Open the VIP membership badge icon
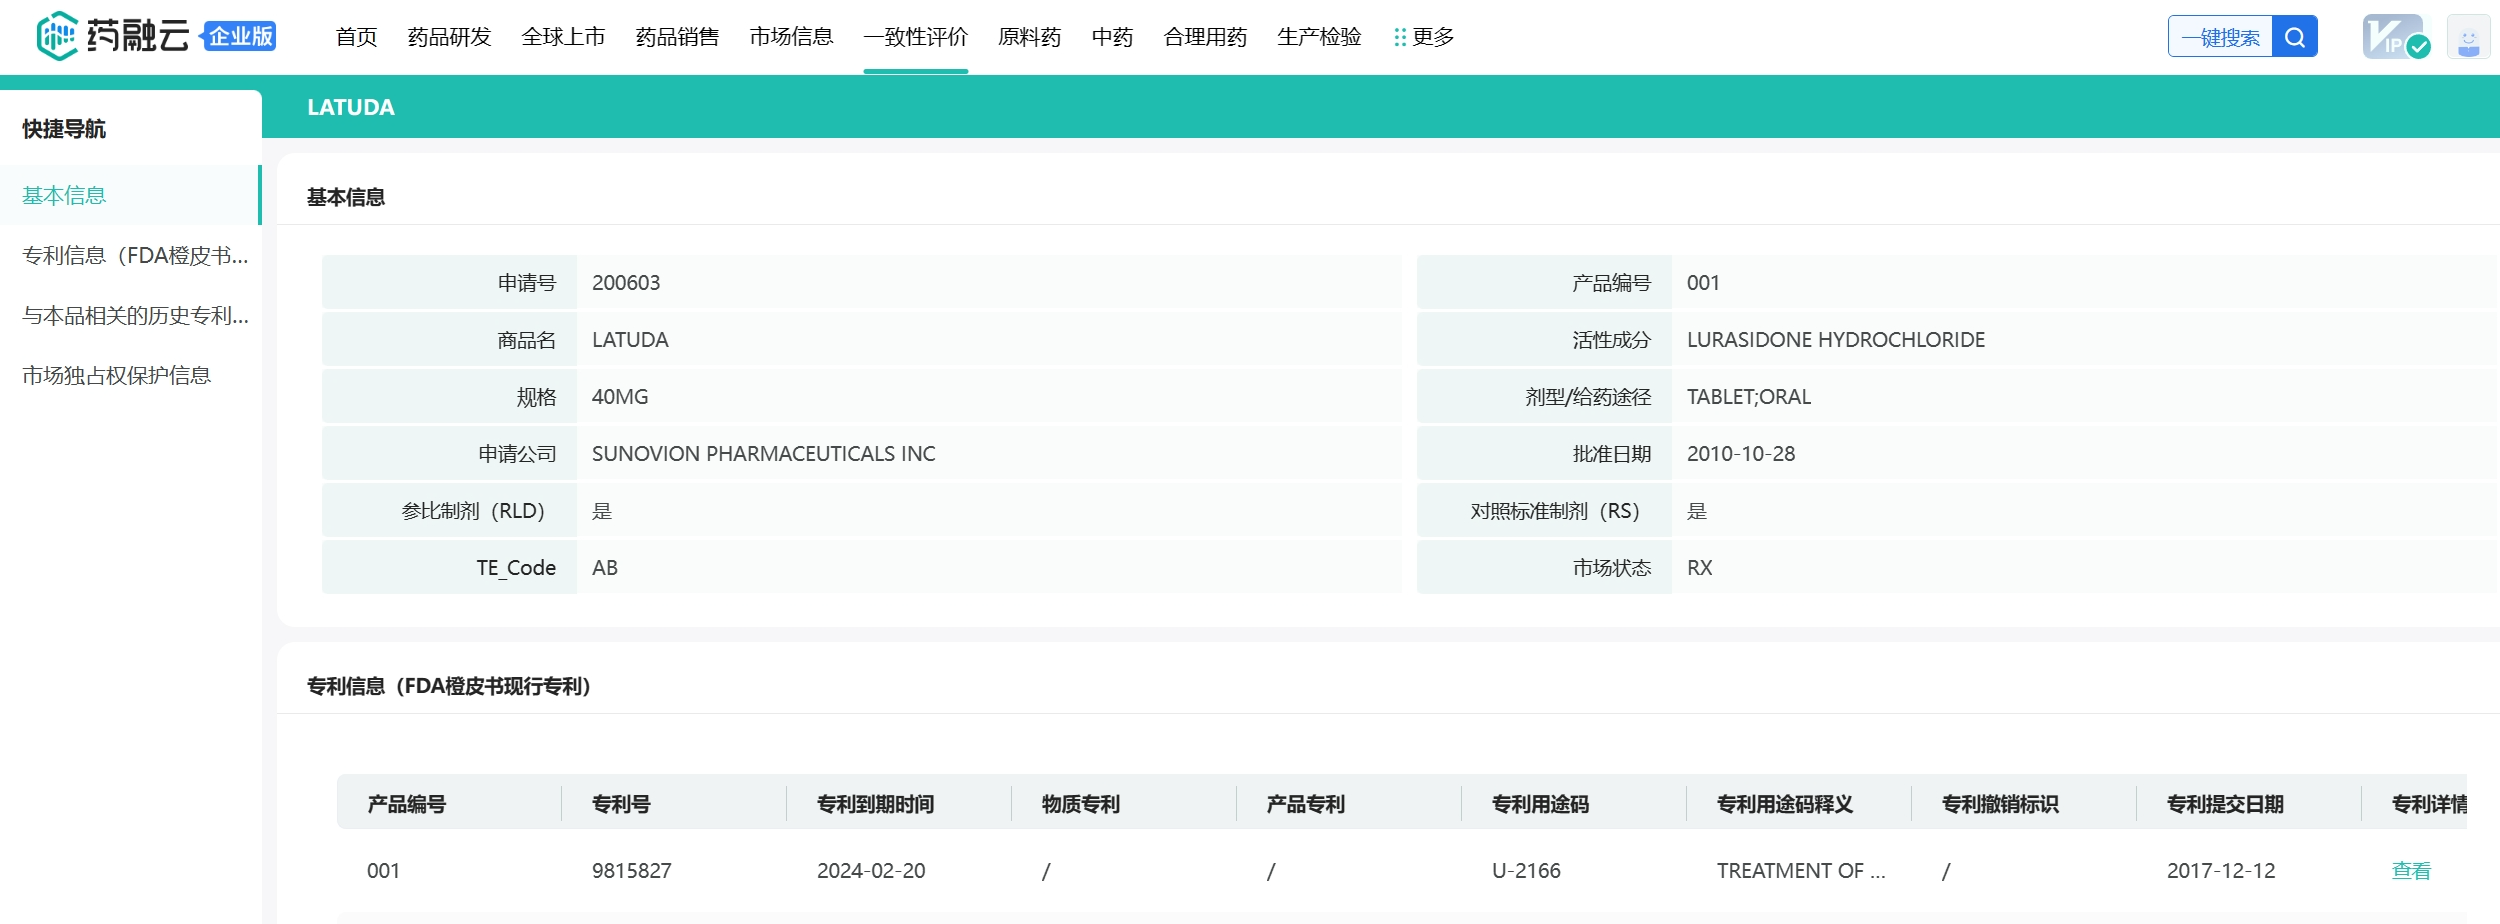Screen dimensions: 2500x924 (2395, 37)
